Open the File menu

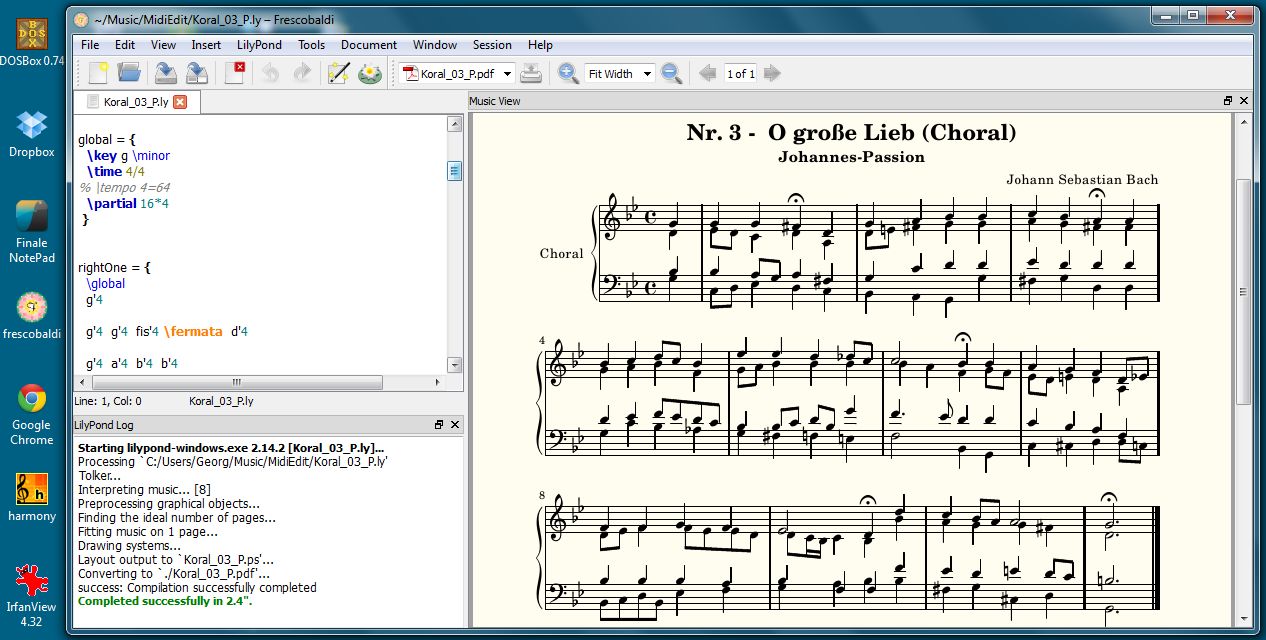(90, 44)
